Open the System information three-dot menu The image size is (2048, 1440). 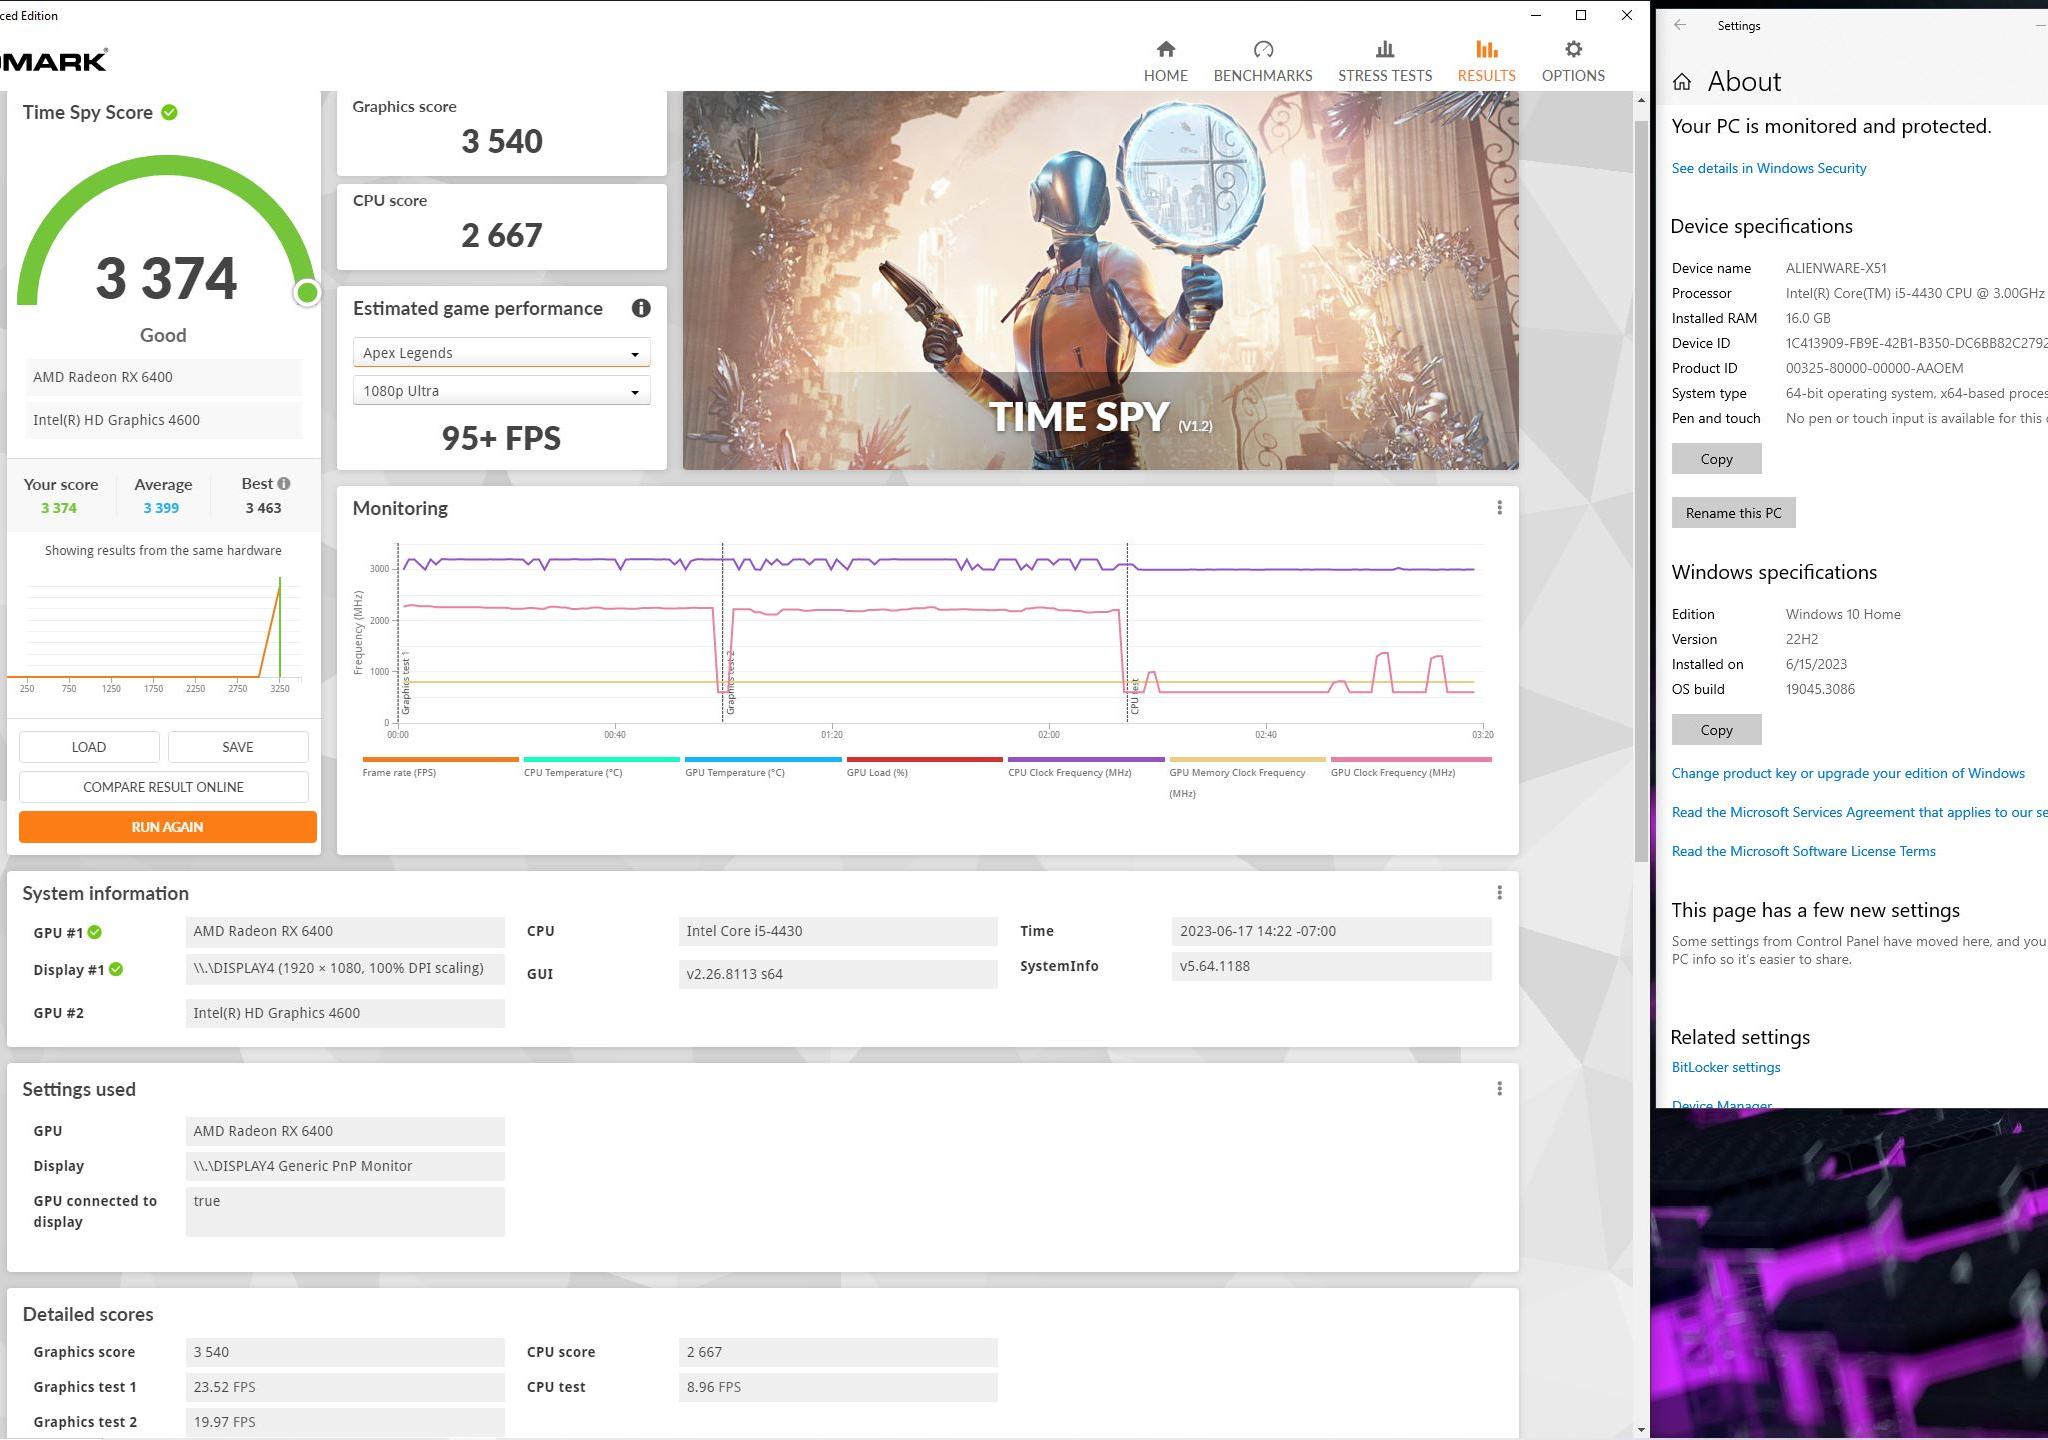1498,893
